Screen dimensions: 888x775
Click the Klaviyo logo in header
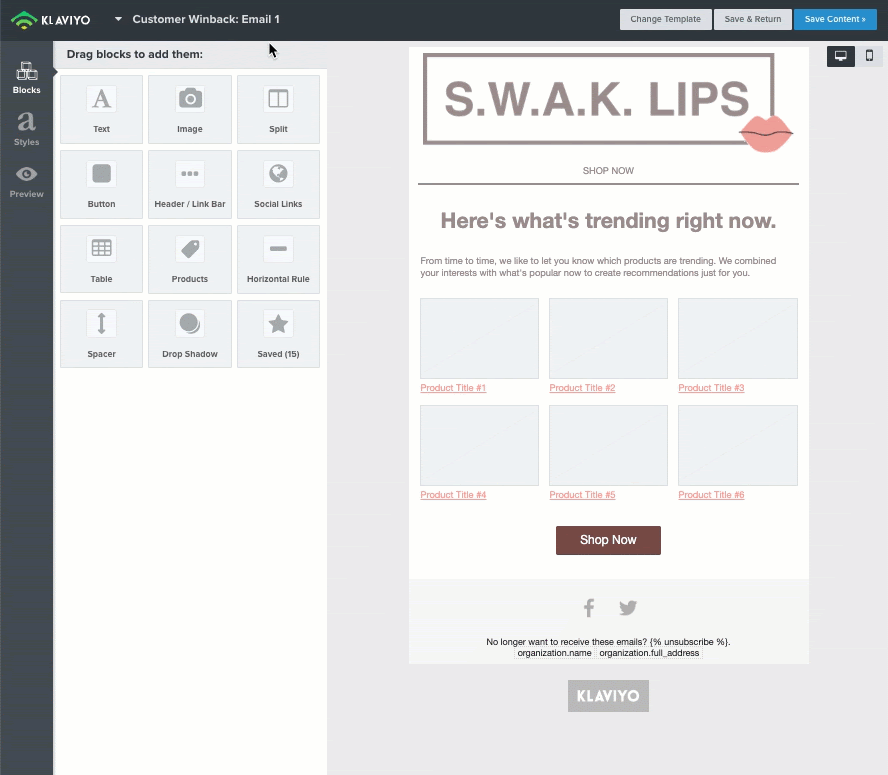tap(50, 20)
